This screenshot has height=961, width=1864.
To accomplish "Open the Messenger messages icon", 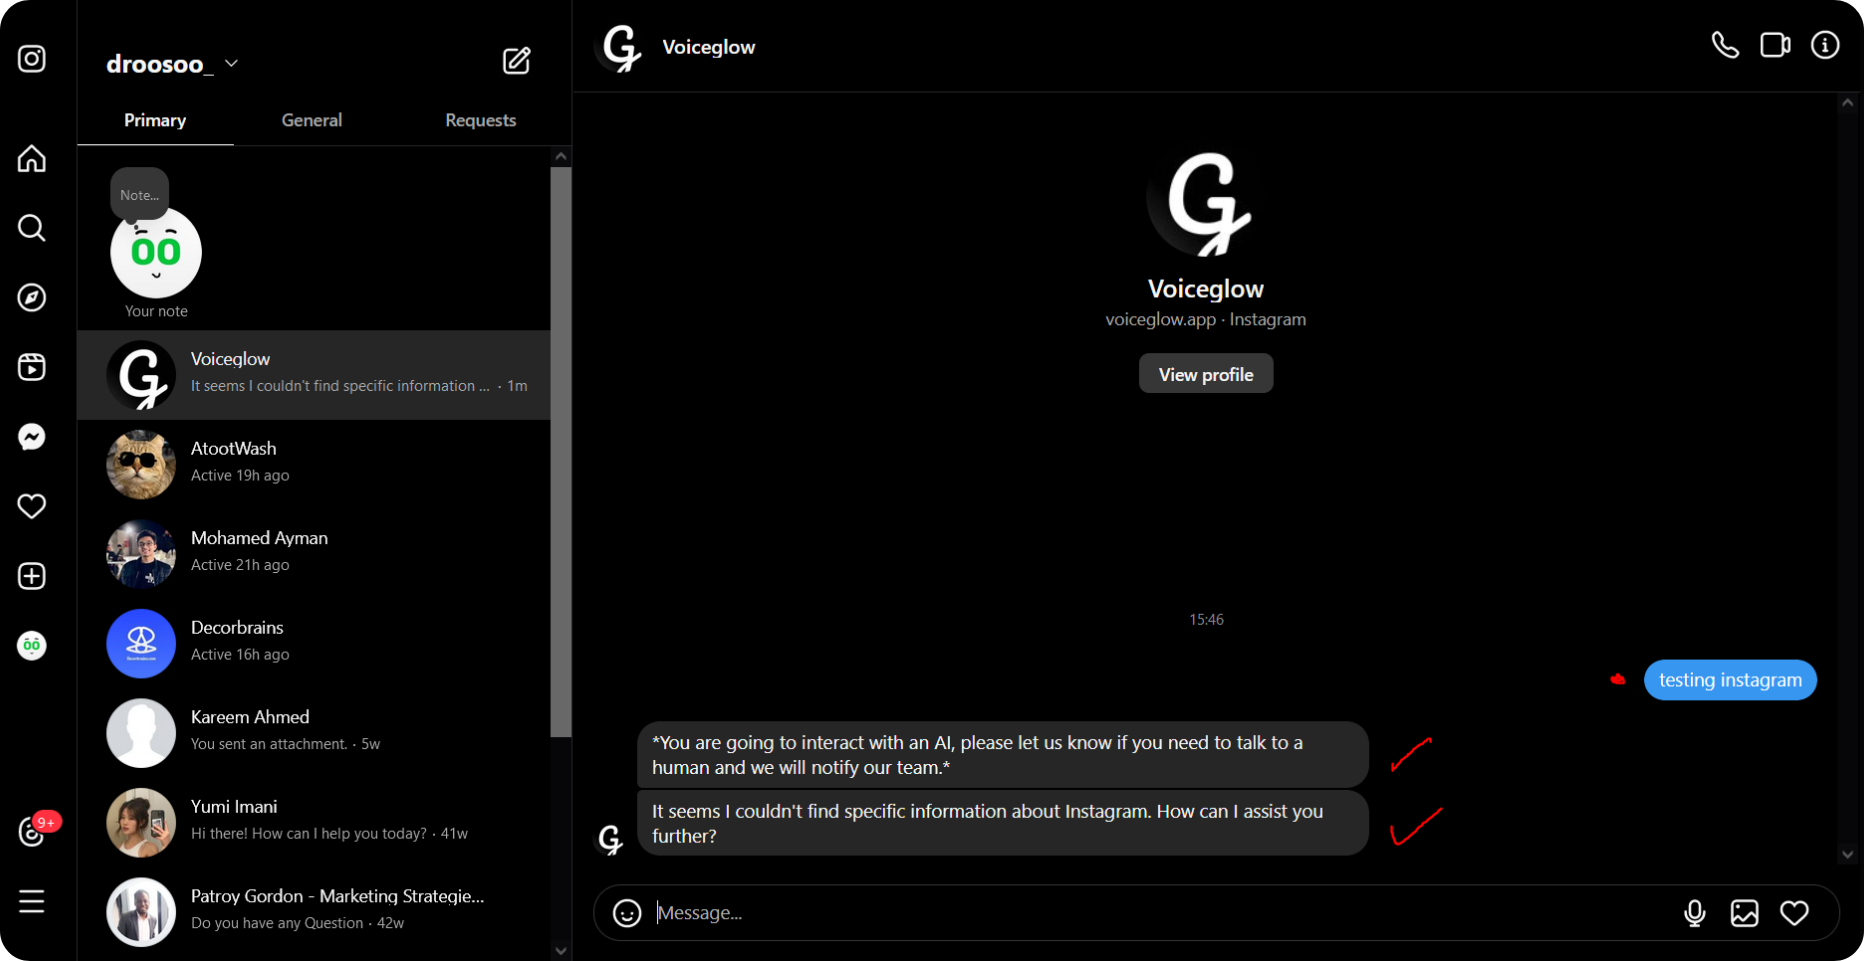I will [x=32, y=437].
